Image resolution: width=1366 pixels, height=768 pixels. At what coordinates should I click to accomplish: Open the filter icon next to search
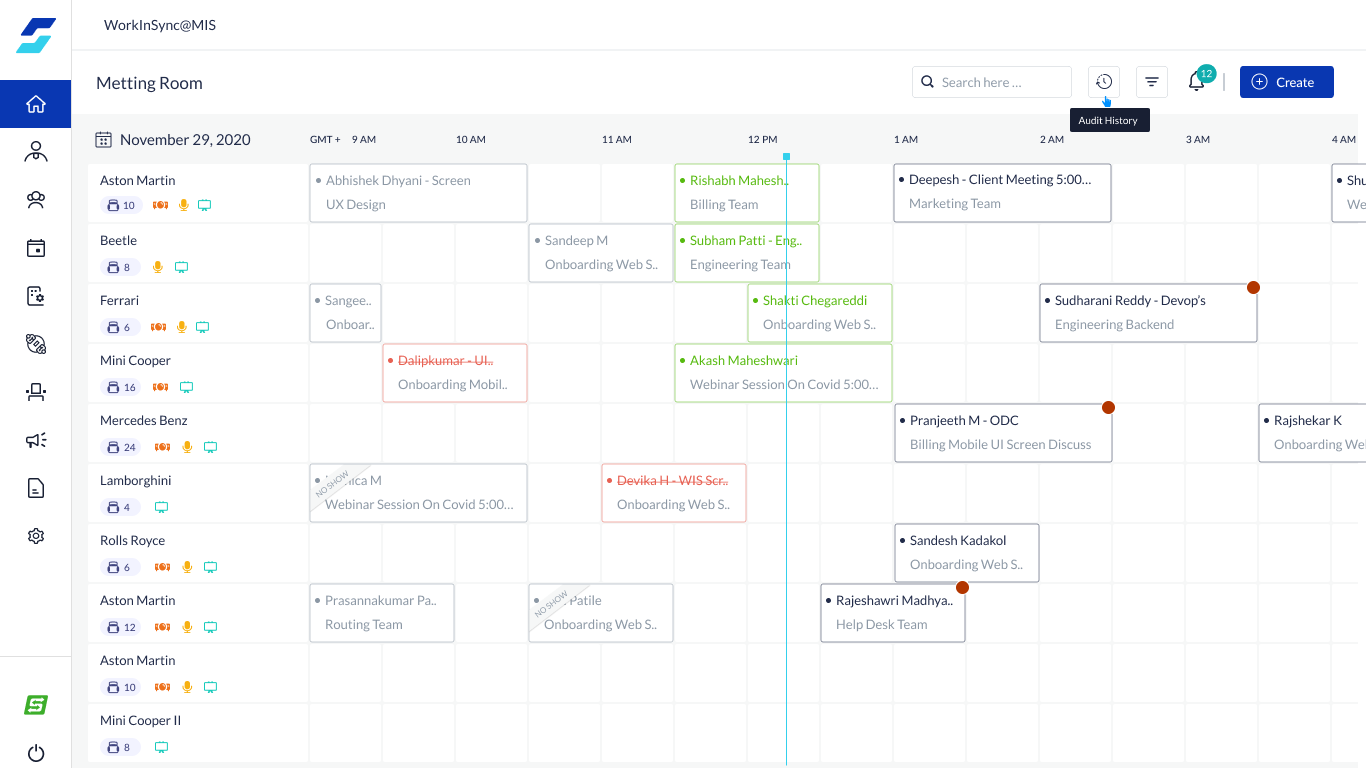pyautogui.click(x=1152, y=82)
